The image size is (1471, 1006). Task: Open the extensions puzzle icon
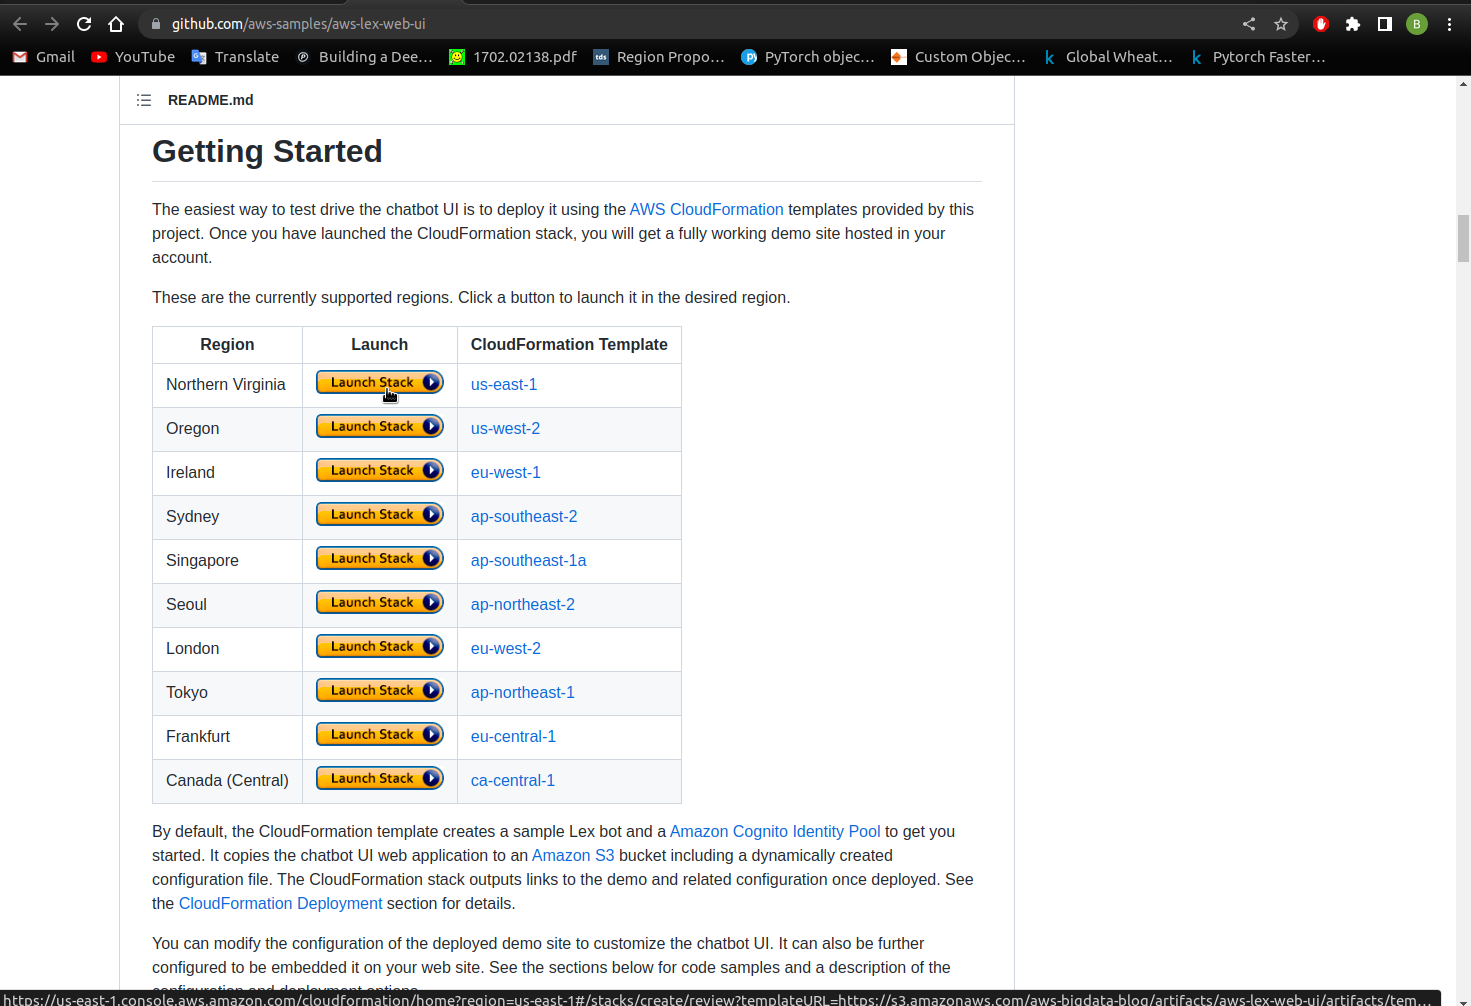coord(1353,24)
